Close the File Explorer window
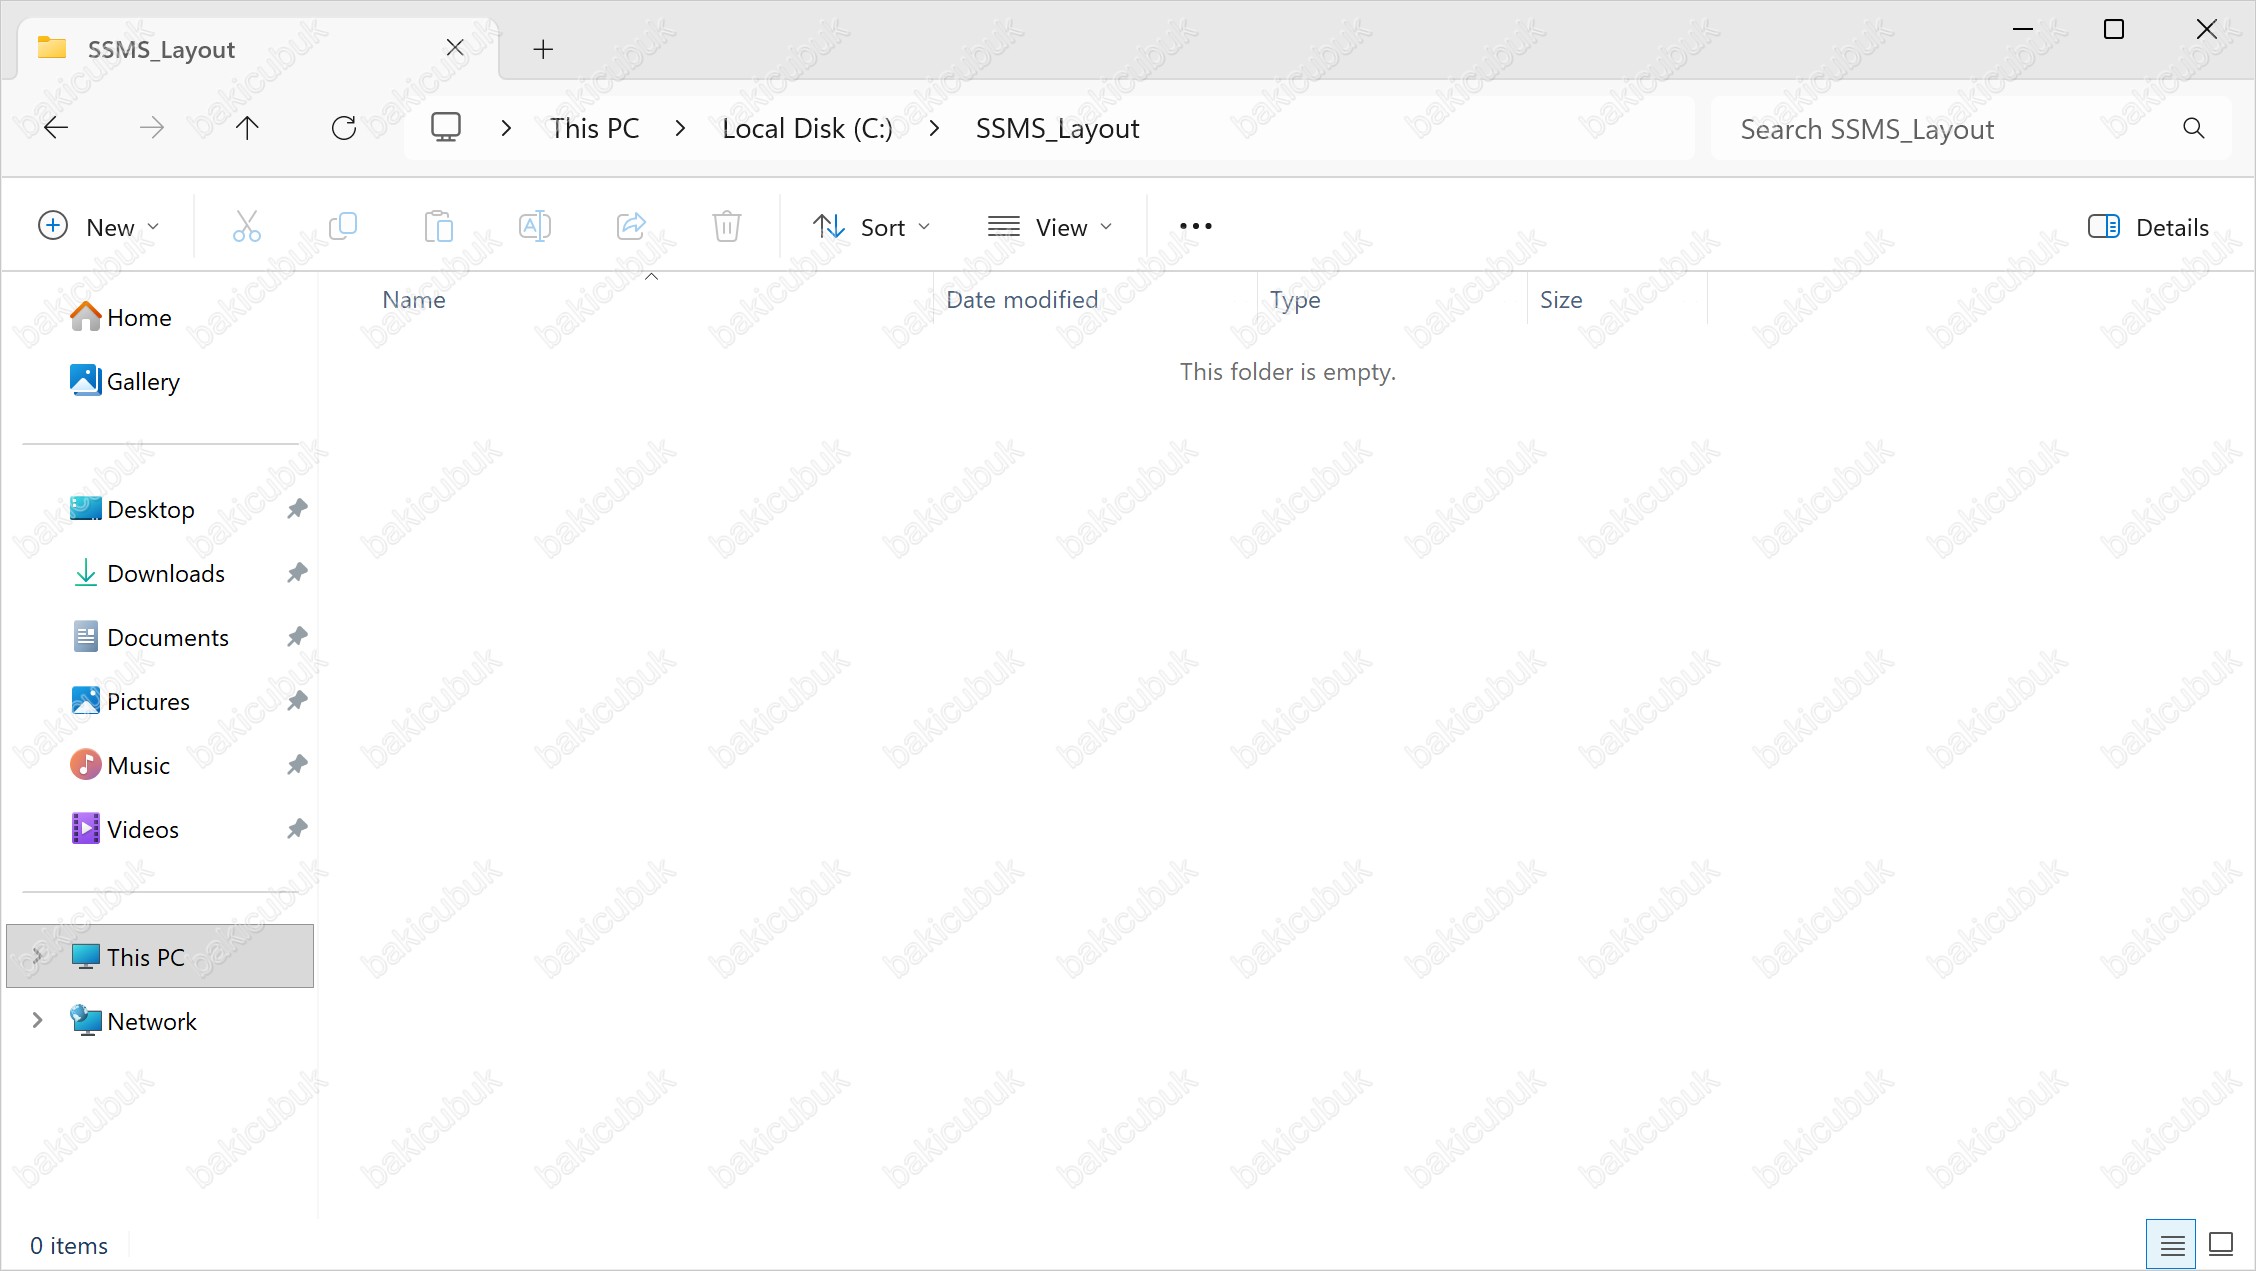 [x=2206, y=29]
